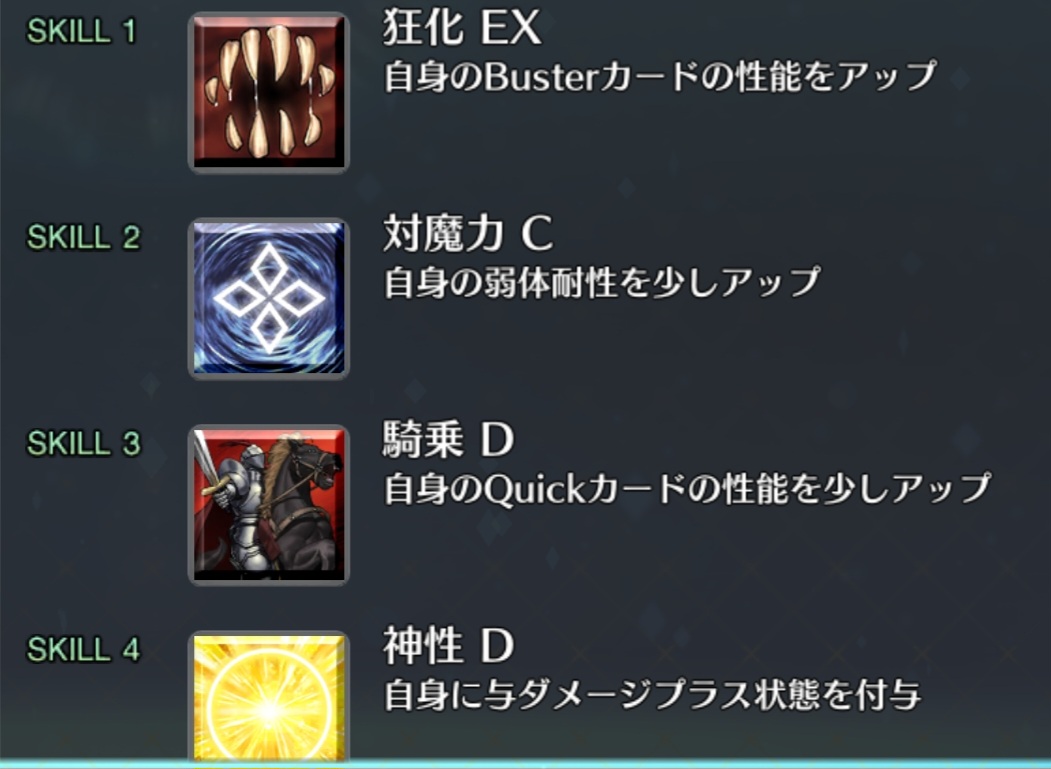Open the Busterカード performance-up description text

pos(660,76)
